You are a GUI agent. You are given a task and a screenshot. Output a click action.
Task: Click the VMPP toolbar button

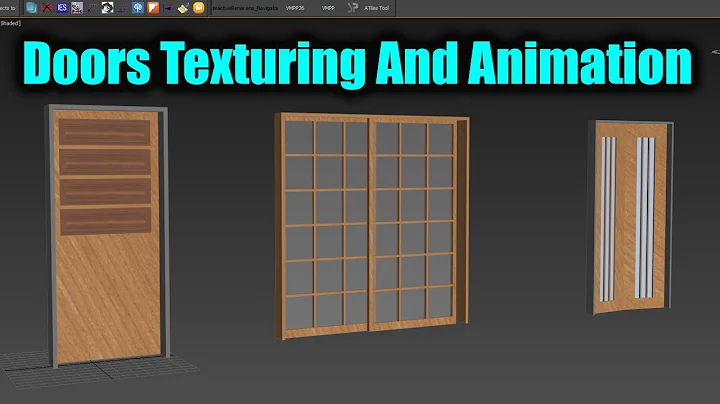328,8
